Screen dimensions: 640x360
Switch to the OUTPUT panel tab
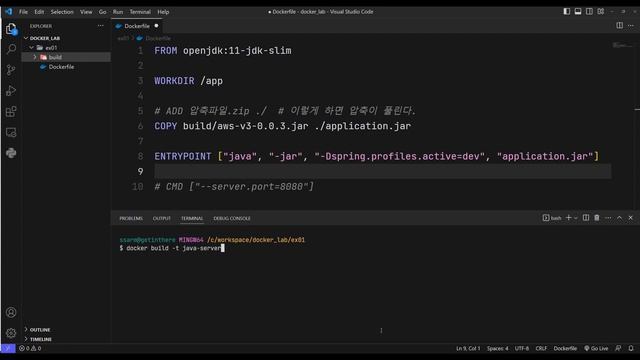(162, 218)
